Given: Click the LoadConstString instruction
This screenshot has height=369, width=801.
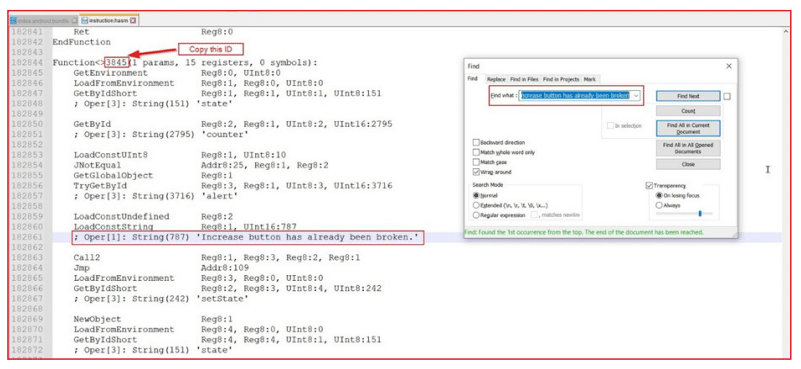Looking at the screenshot, I should click(113, 226).
